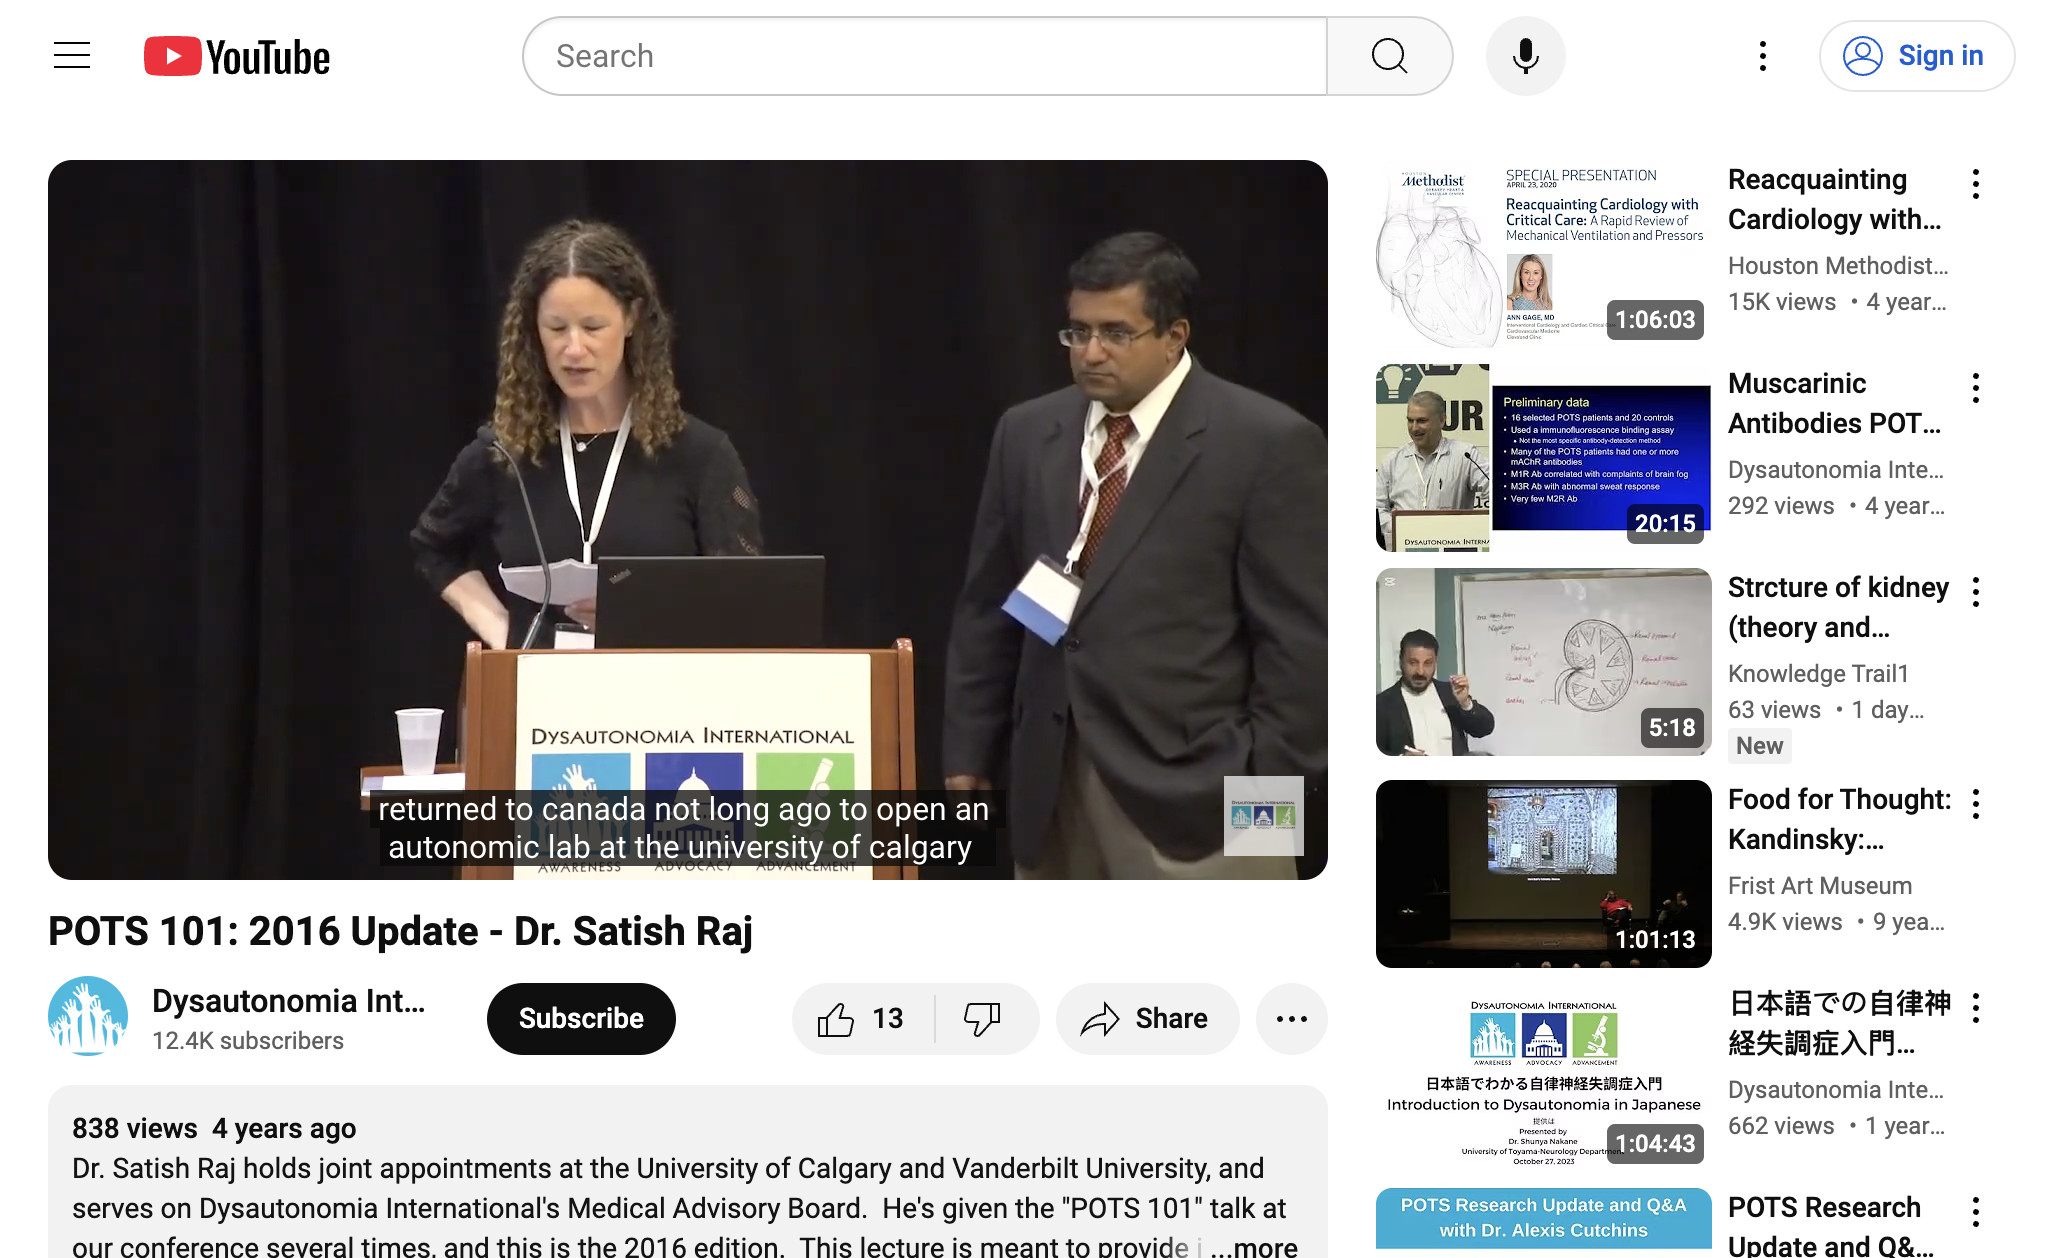Screen dimensions: 2048x1258
Task: Click the video title POTS 101: 2016 Update
Action: click(x=400, y=931)
